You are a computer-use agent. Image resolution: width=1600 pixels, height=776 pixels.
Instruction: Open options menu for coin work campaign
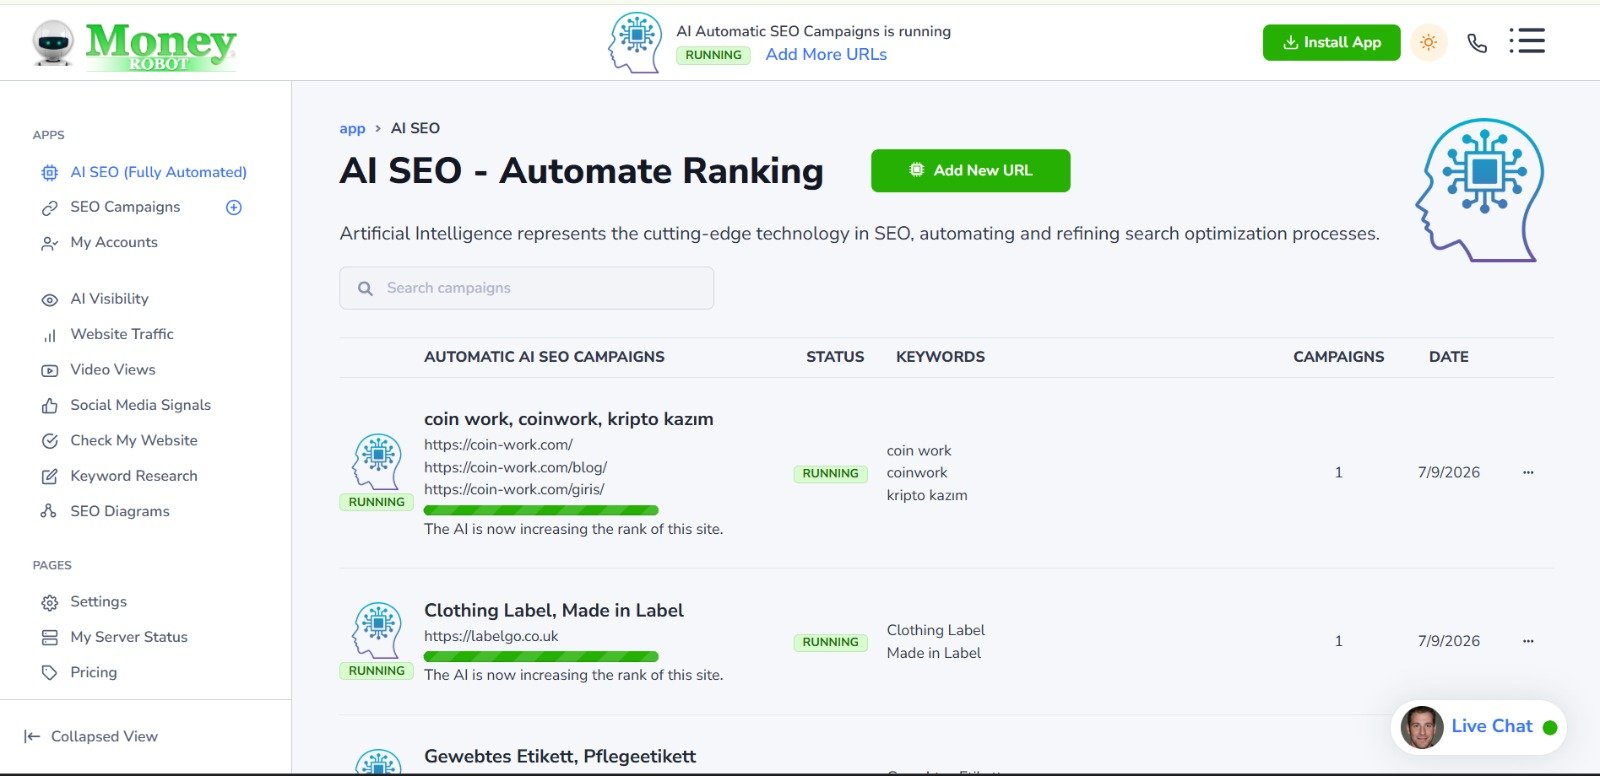coord(1528,472)
